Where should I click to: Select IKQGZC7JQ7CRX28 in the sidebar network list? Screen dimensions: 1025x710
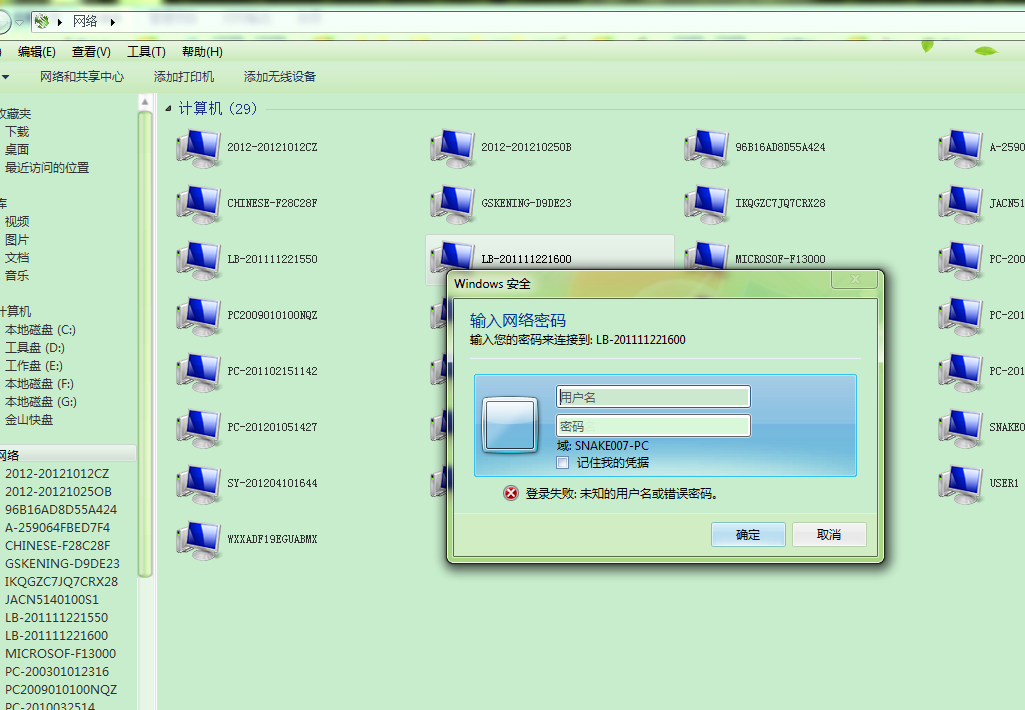61,582
